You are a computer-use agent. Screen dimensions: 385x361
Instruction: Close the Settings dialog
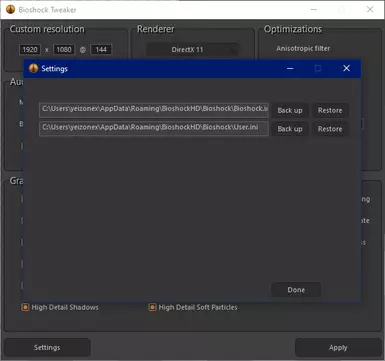346,68
